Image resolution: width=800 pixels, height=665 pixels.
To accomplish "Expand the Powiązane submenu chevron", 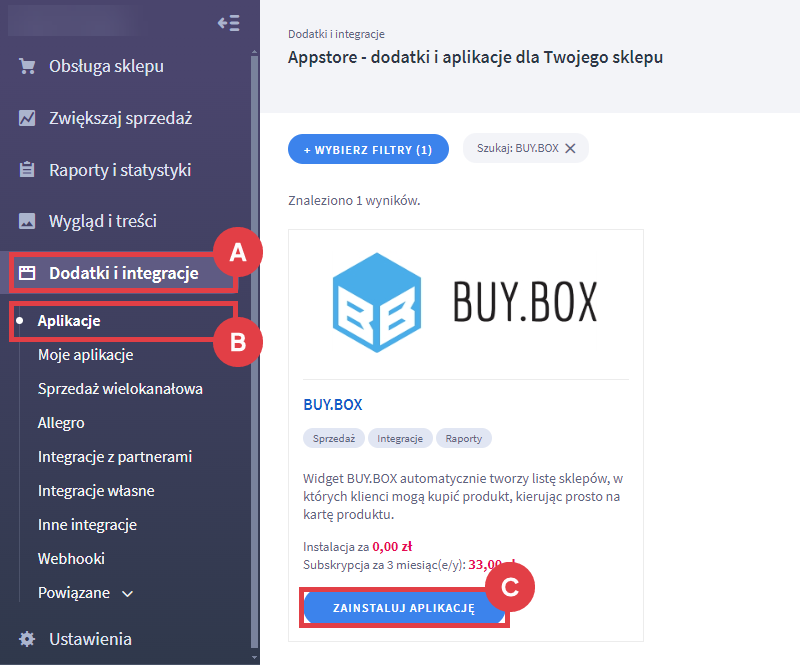I will 128,594.
